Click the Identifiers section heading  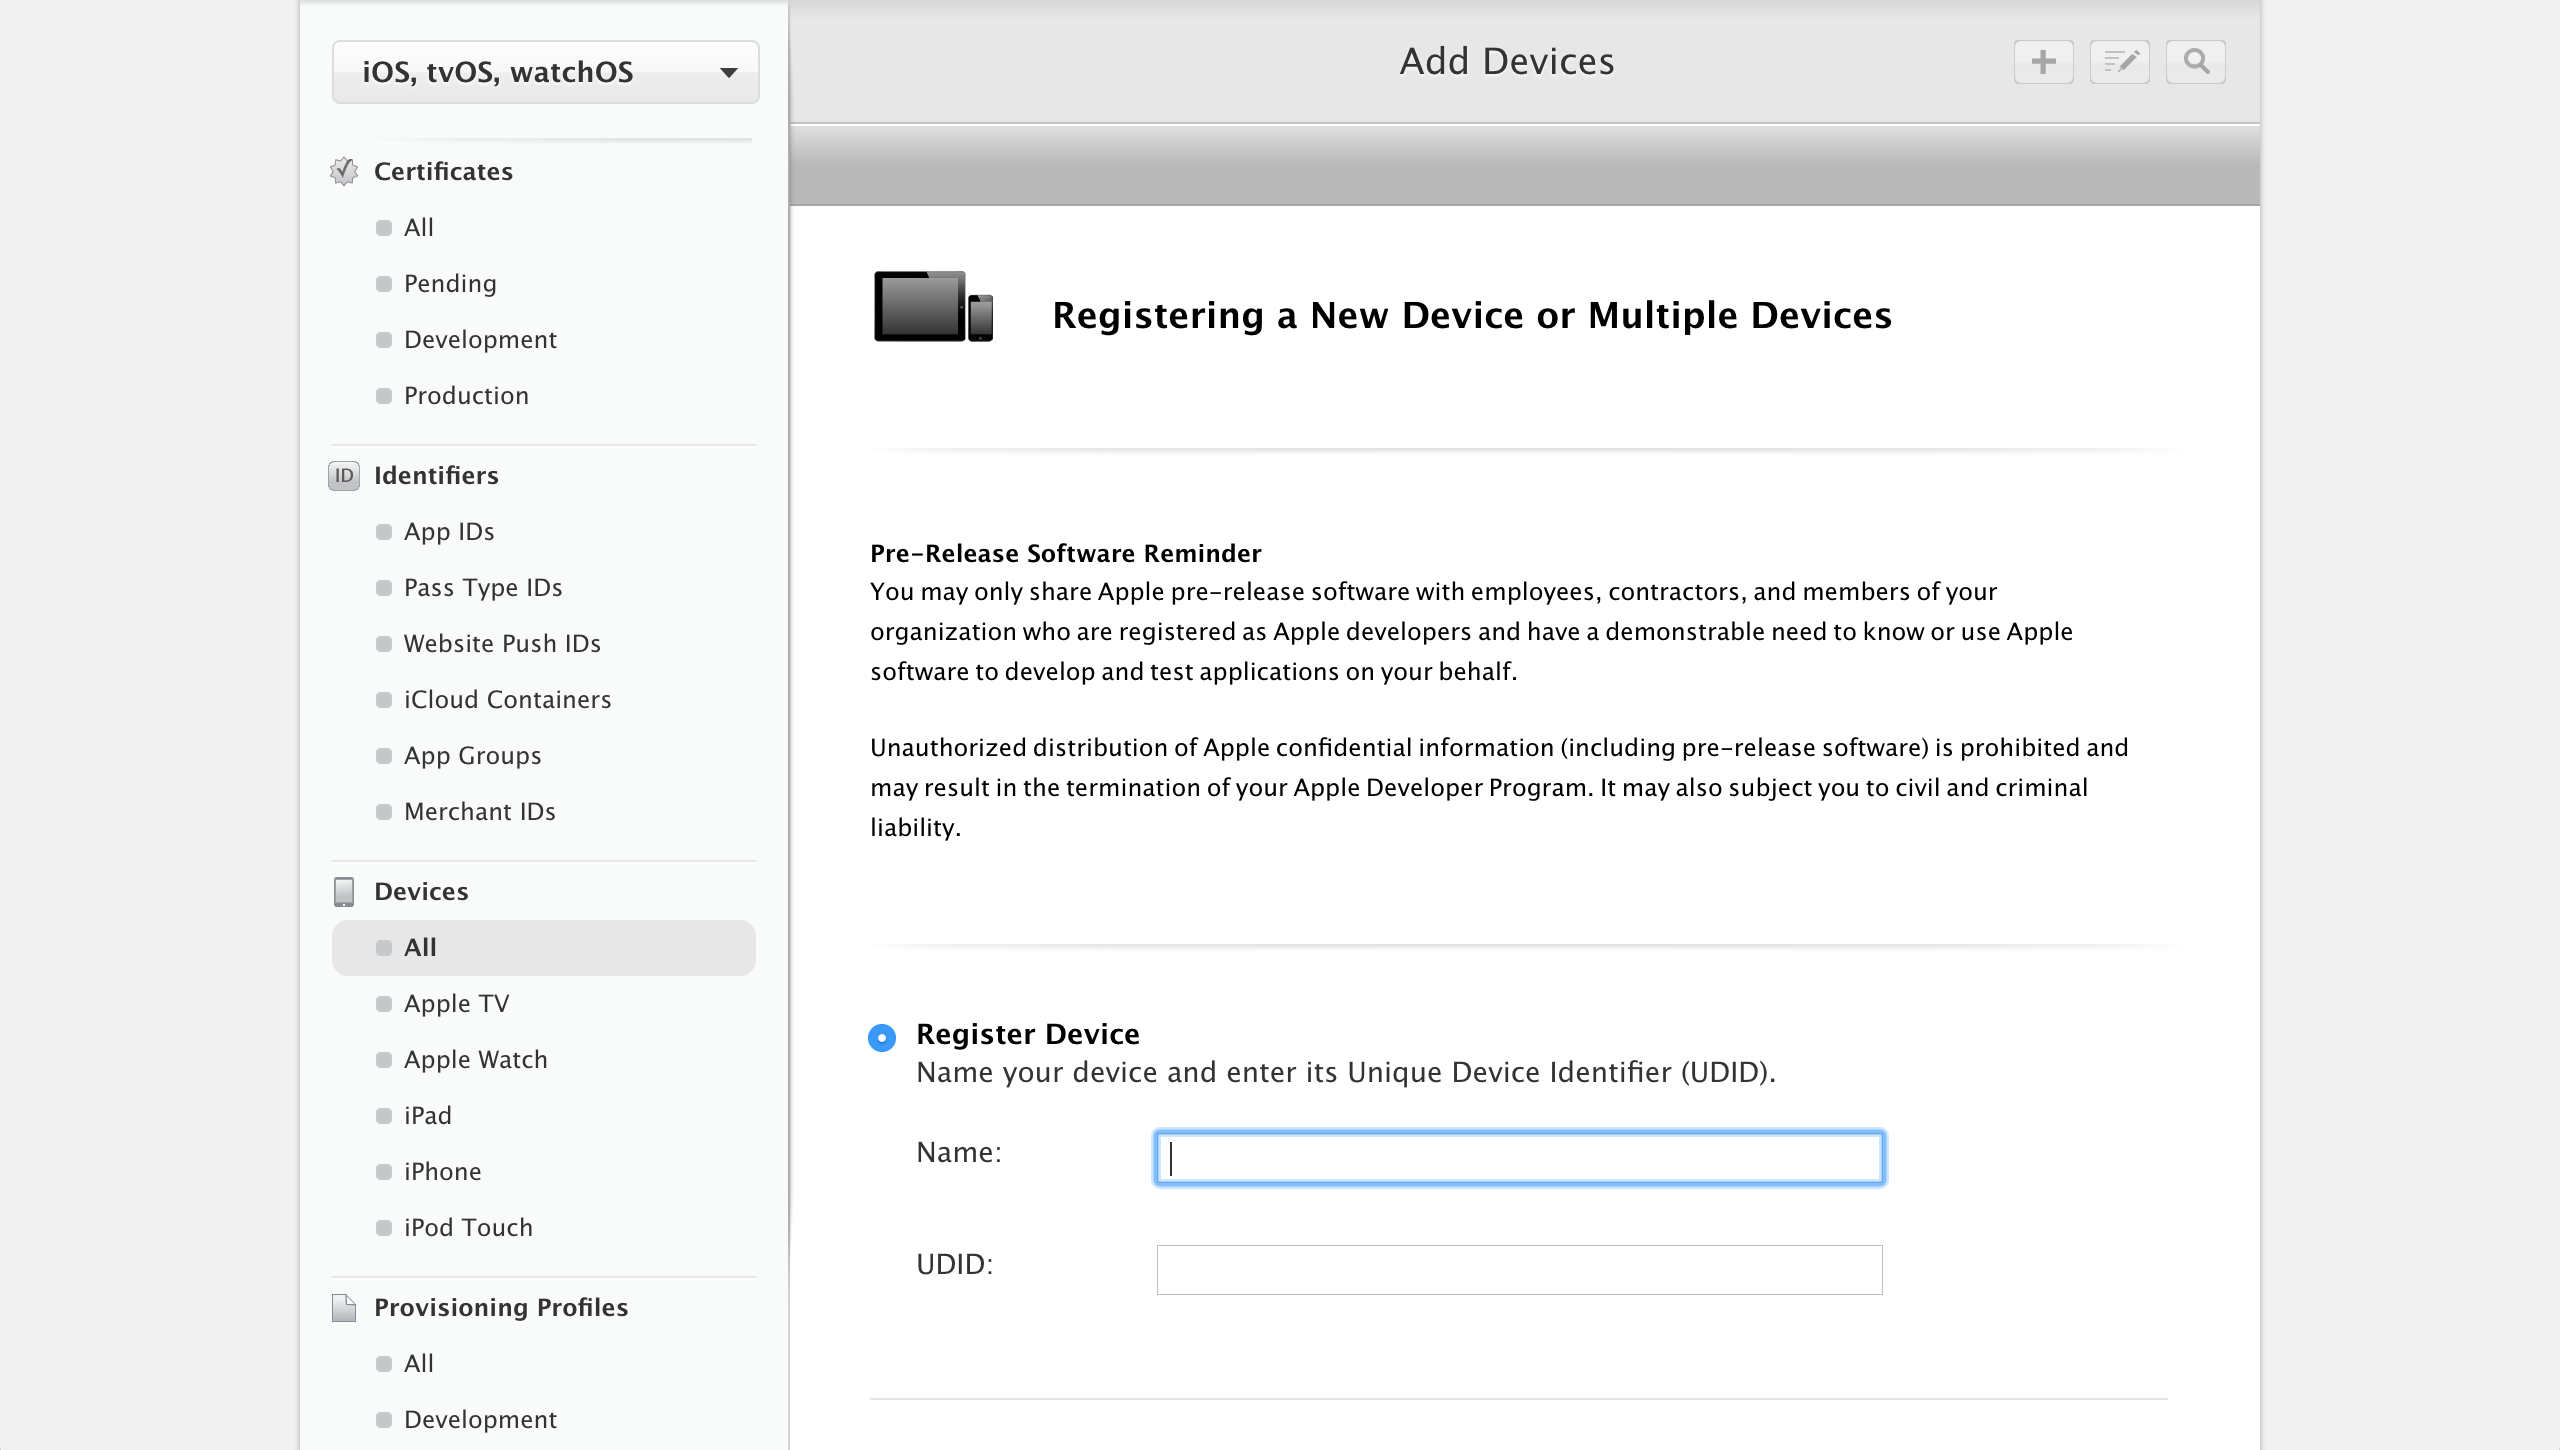436,475
